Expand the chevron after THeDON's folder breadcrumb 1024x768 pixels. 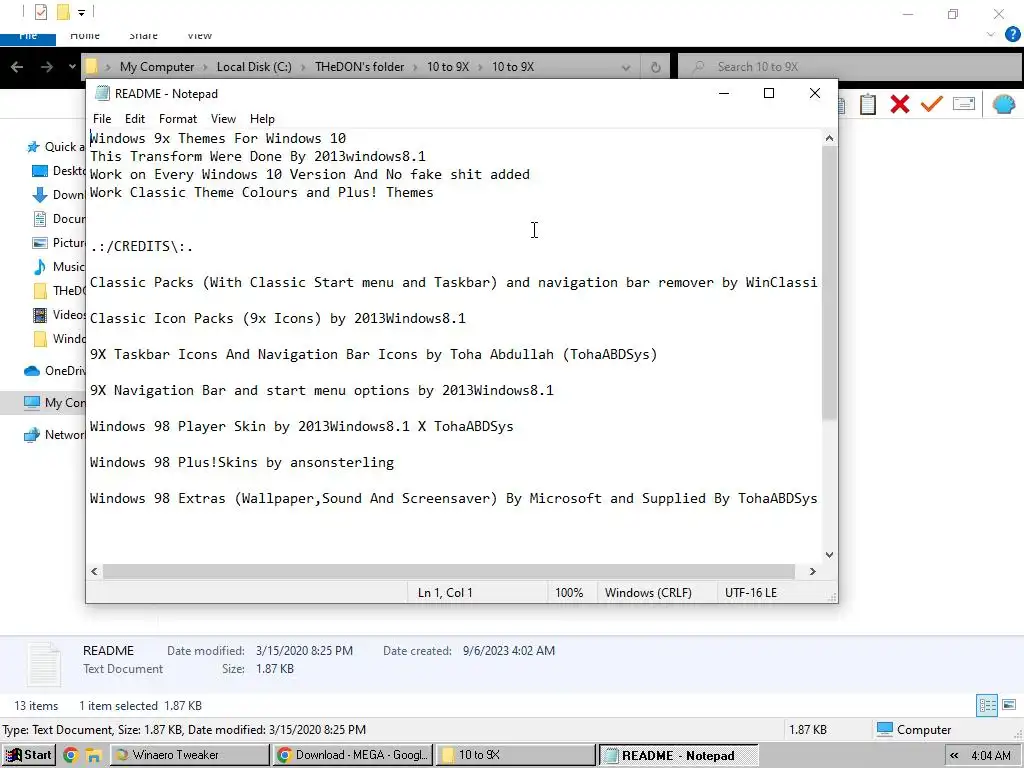[x=415, y=67]
